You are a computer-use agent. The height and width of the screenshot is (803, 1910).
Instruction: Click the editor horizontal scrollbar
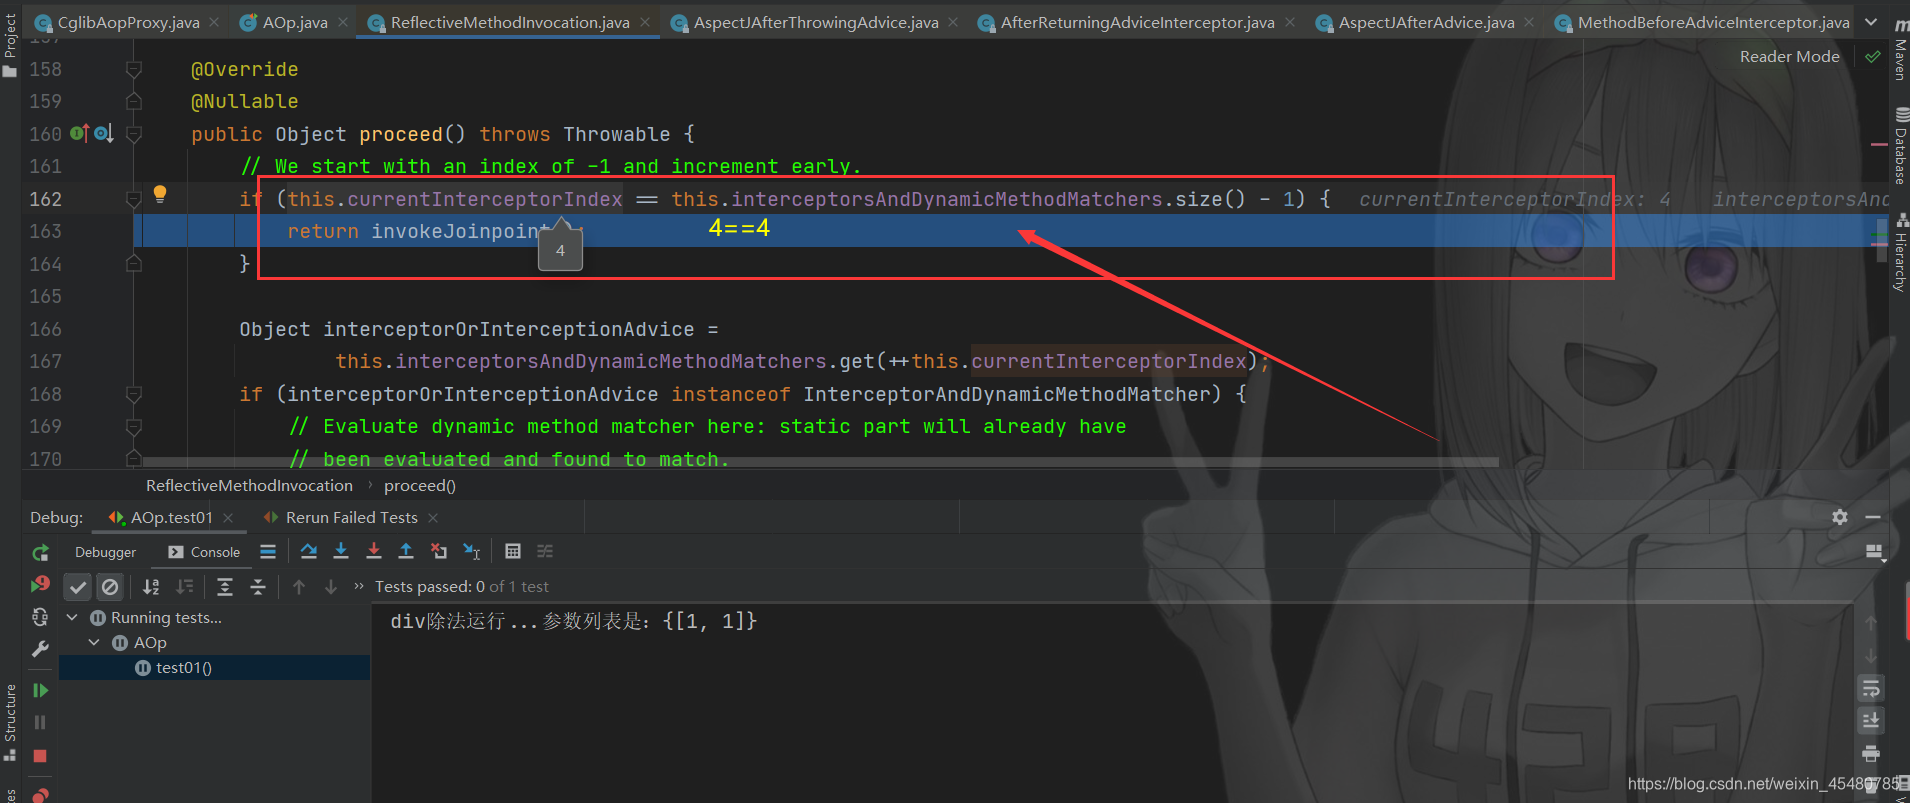pos(820,462)
